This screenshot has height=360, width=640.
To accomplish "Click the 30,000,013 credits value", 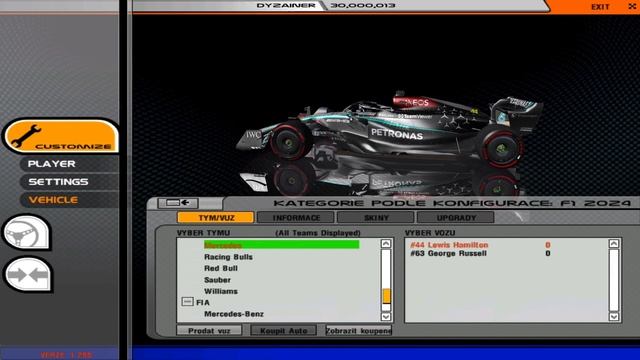I will [362, 5].
